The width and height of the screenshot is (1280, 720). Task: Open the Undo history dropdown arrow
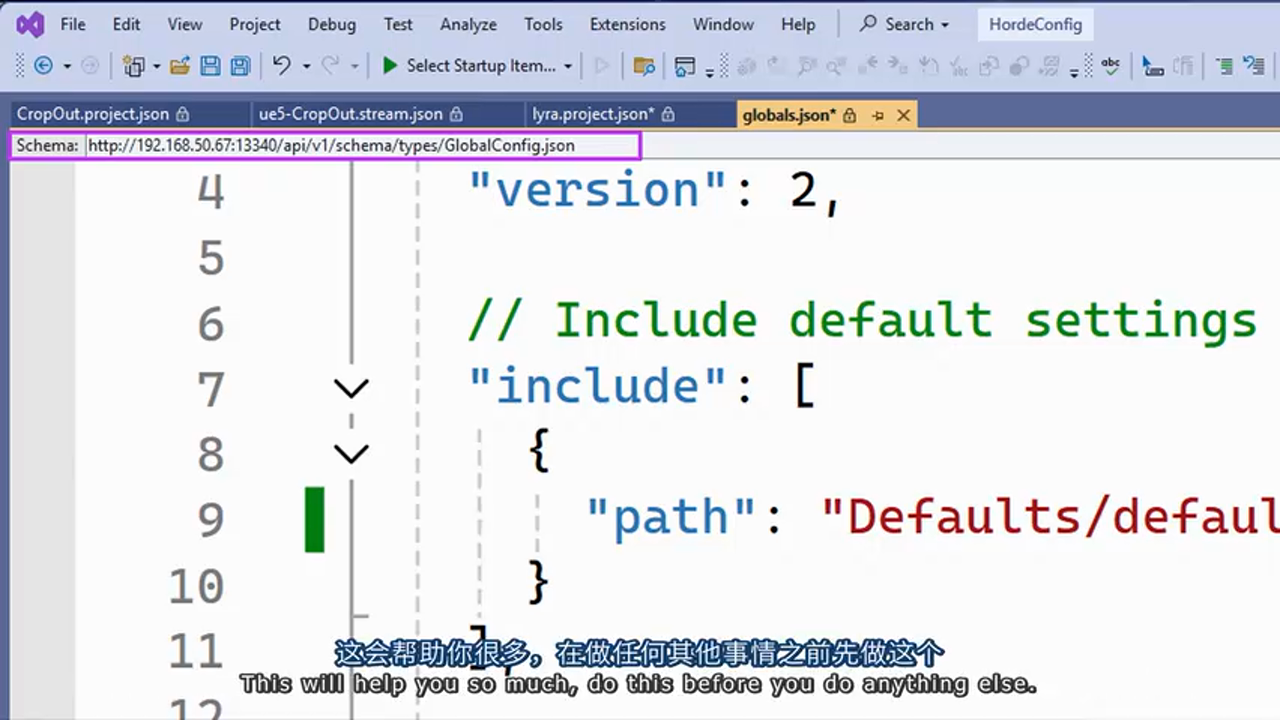[306, 67]
